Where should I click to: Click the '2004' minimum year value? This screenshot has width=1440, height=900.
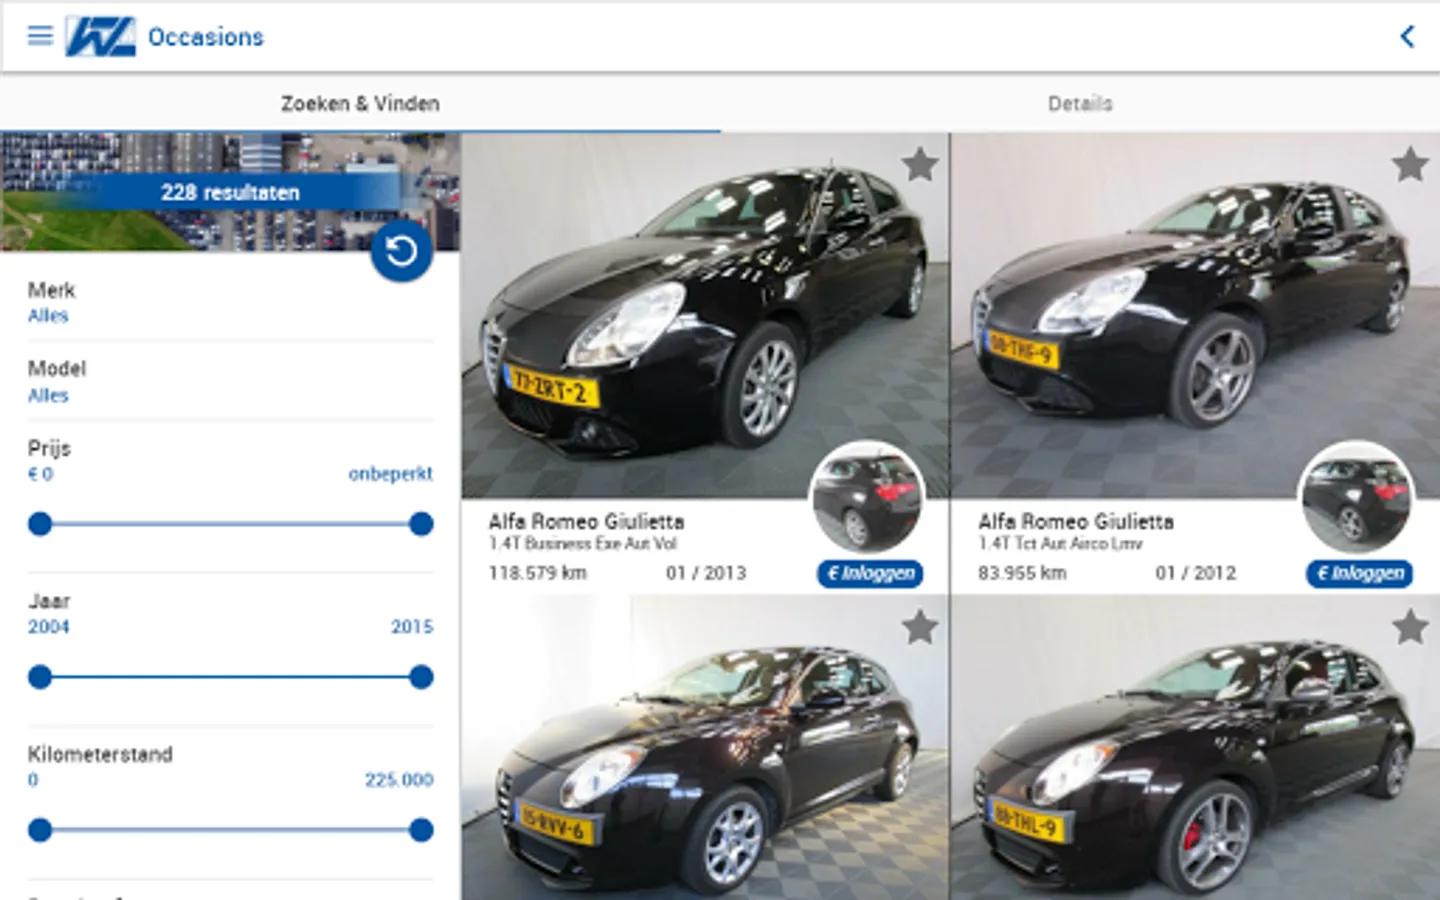(49, 627)
